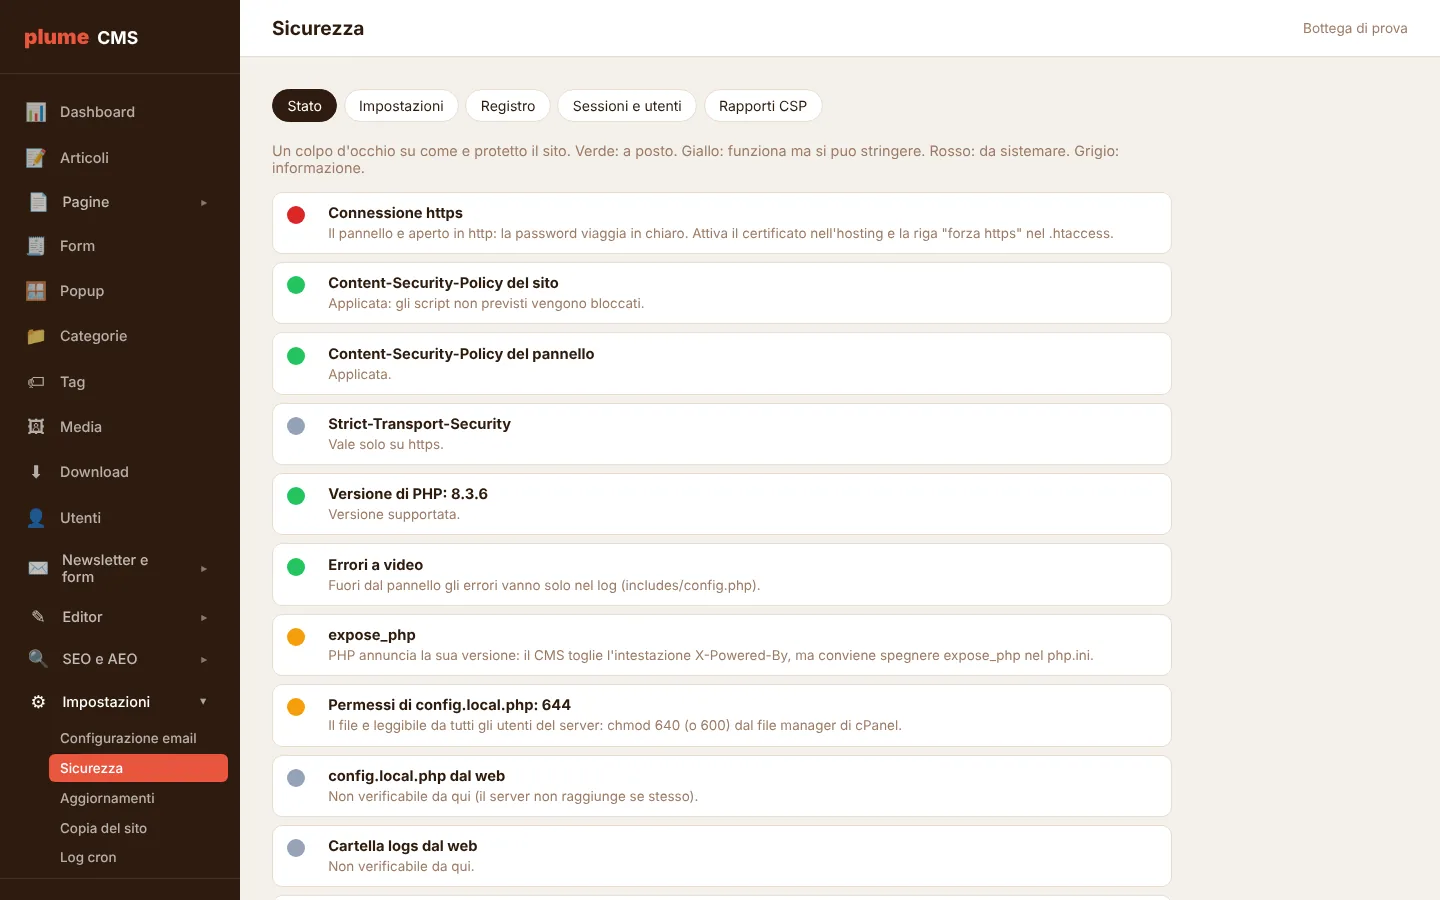
Task: Expand SEO e AEO submenu arrow
Action: 204,660
